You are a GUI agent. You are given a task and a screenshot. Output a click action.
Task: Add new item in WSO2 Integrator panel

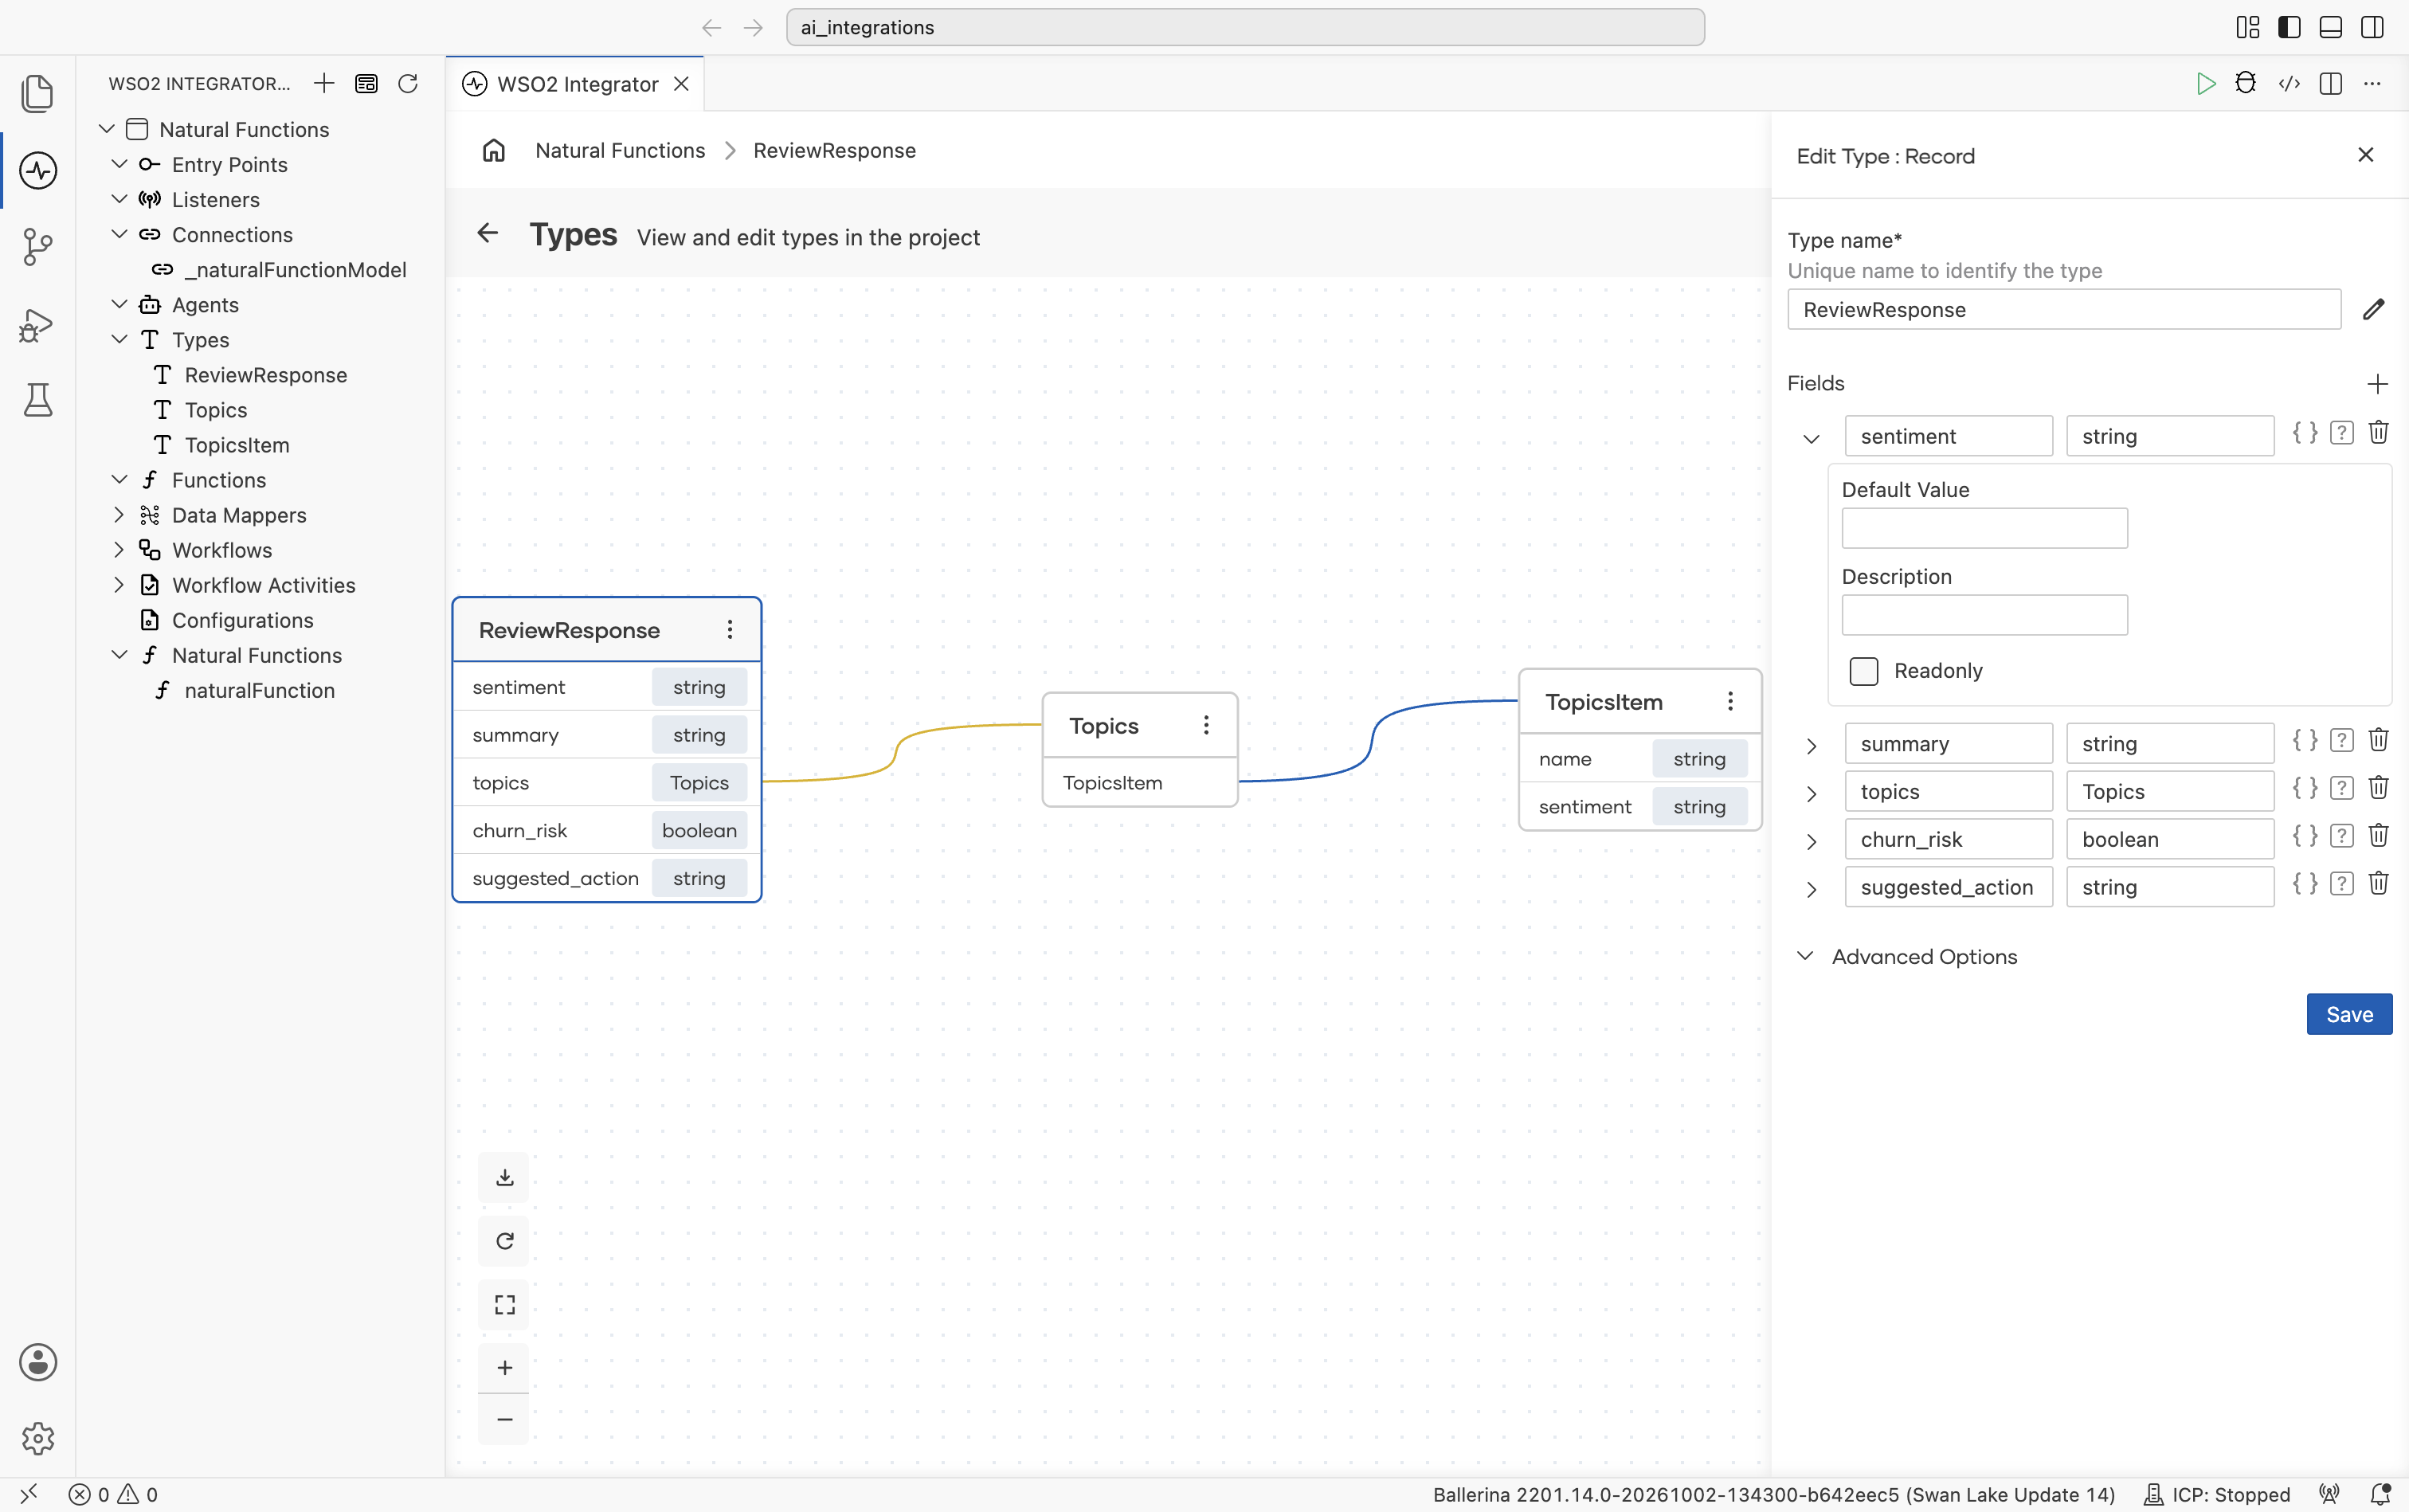pyautogui.click(x=324, y=83)
